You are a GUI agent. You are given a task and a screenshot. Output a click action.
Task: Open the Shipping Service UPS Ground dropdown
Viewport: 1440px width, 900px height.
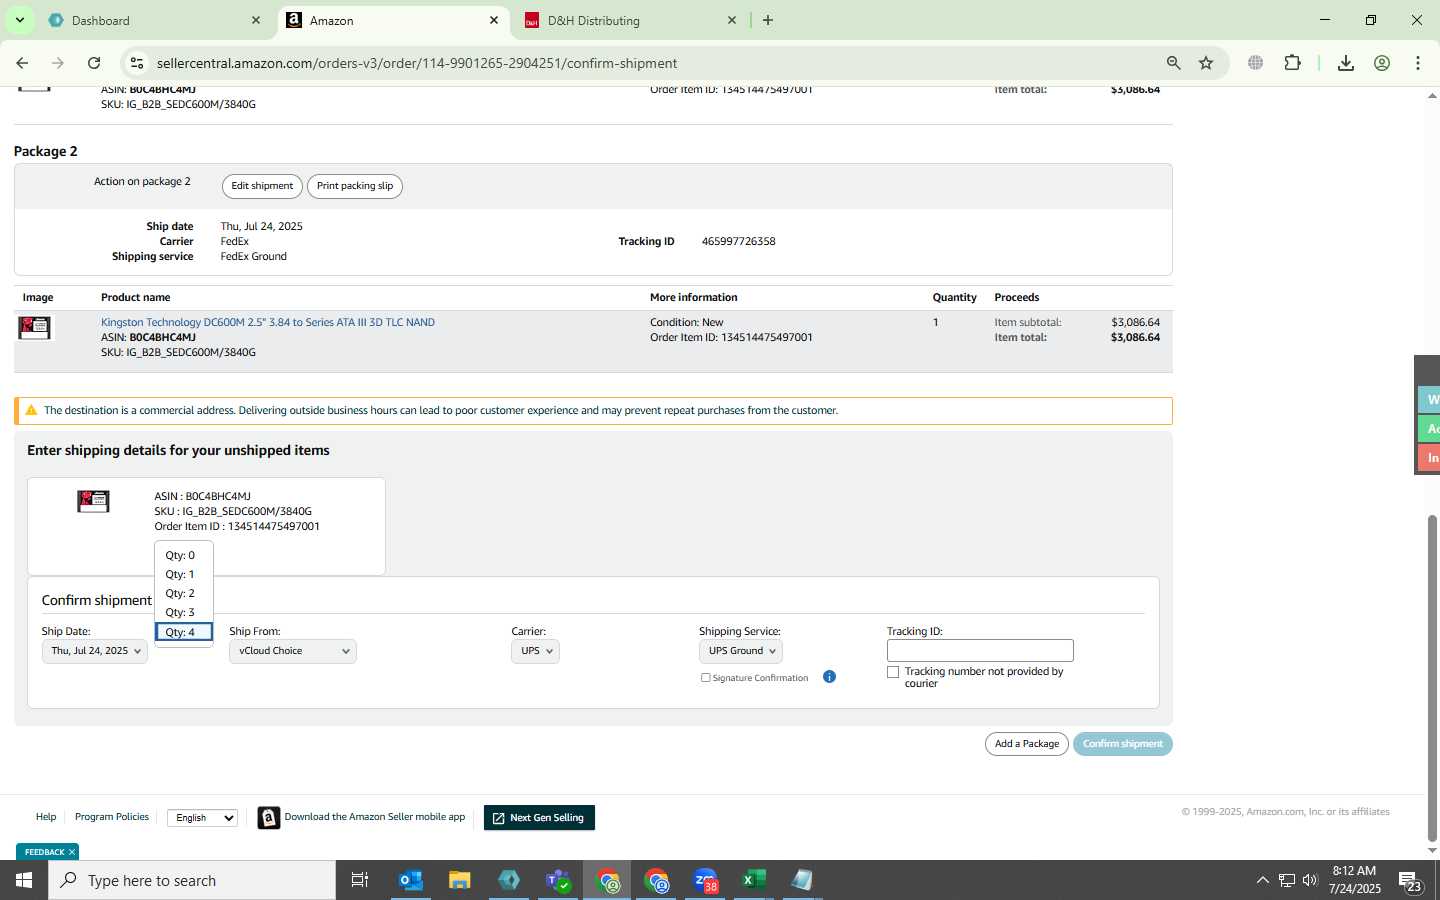pos(740,651)
